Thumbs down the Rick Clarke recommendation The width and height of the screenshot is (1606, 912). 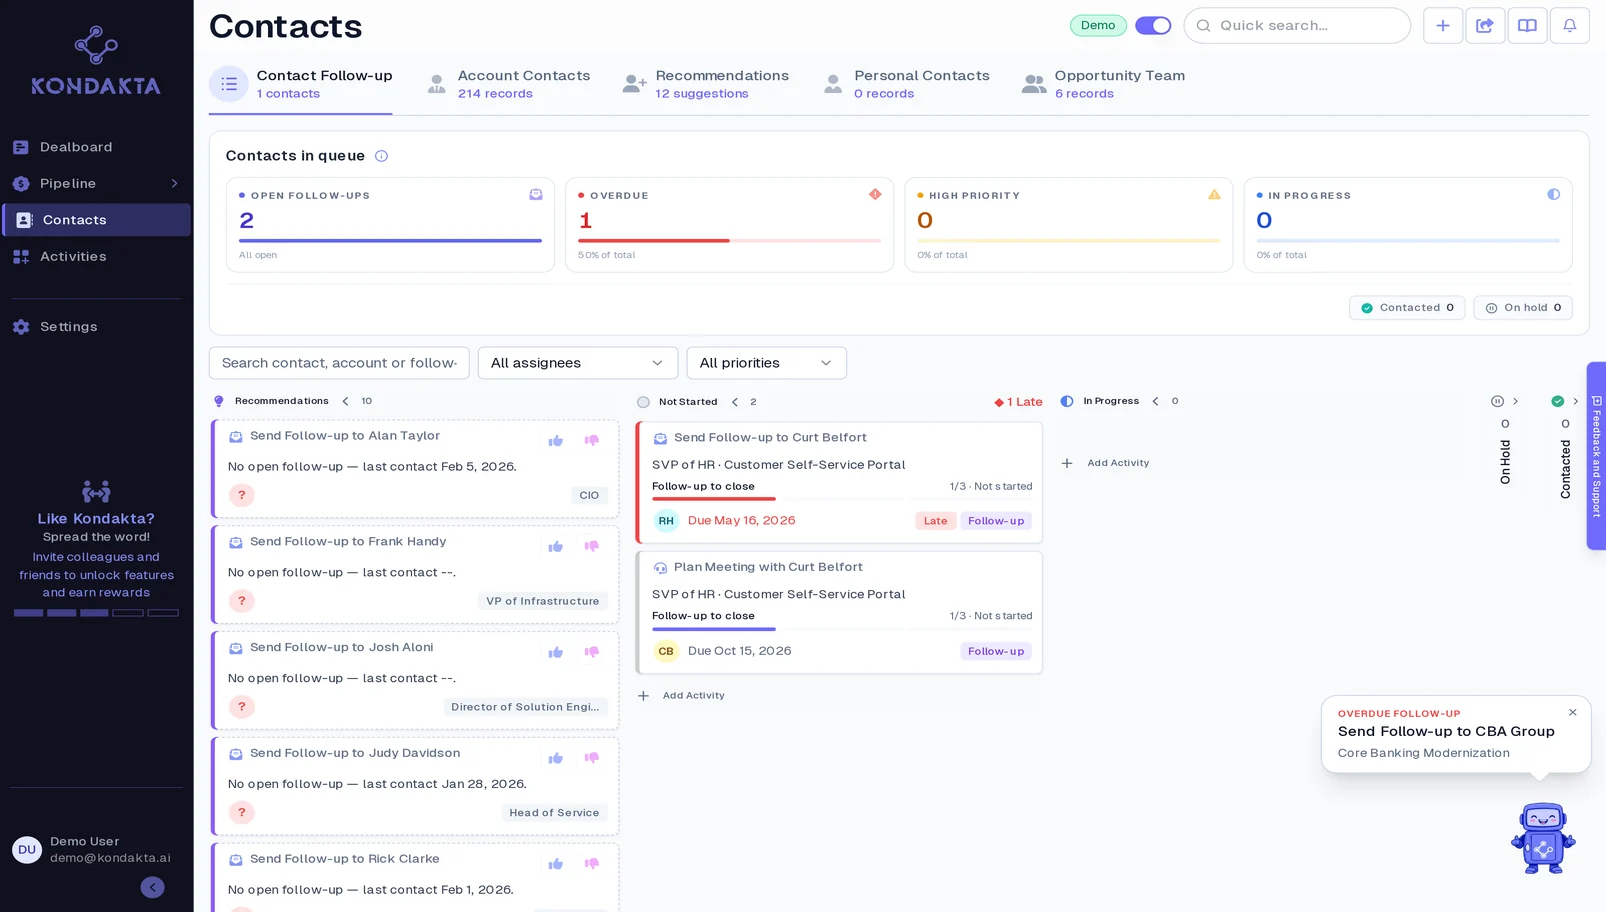click(592, 864)
